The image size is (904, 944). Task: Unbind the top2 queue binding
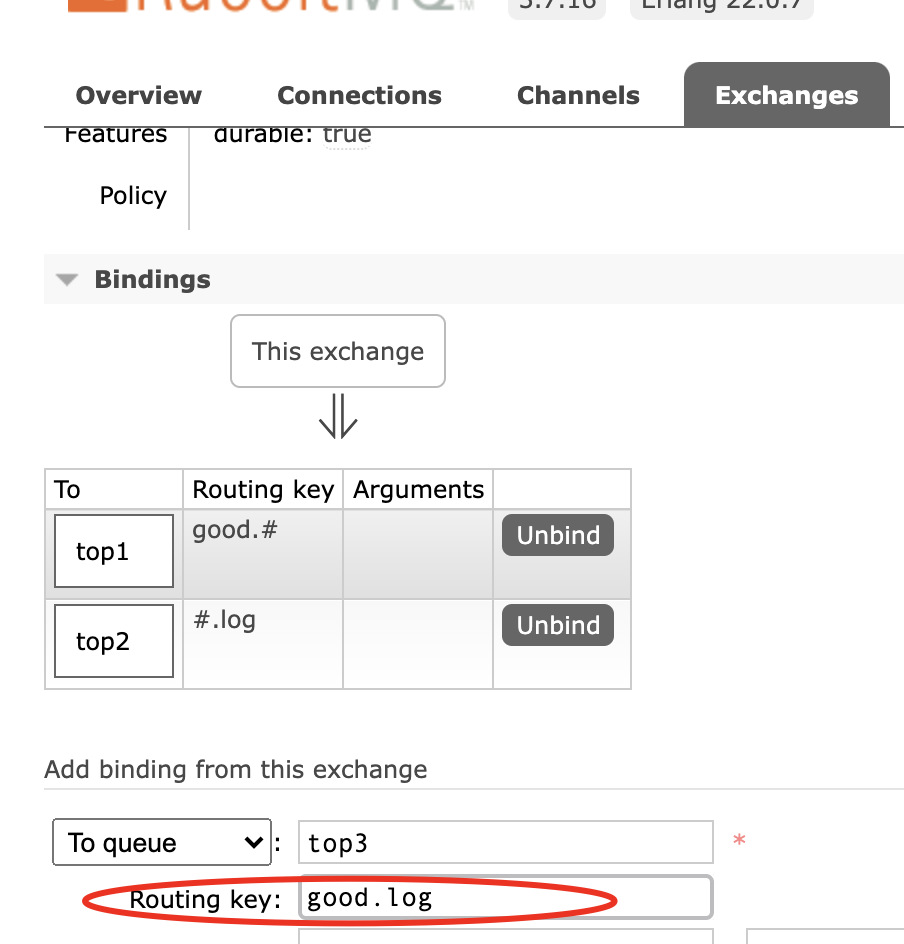point(558,626)
